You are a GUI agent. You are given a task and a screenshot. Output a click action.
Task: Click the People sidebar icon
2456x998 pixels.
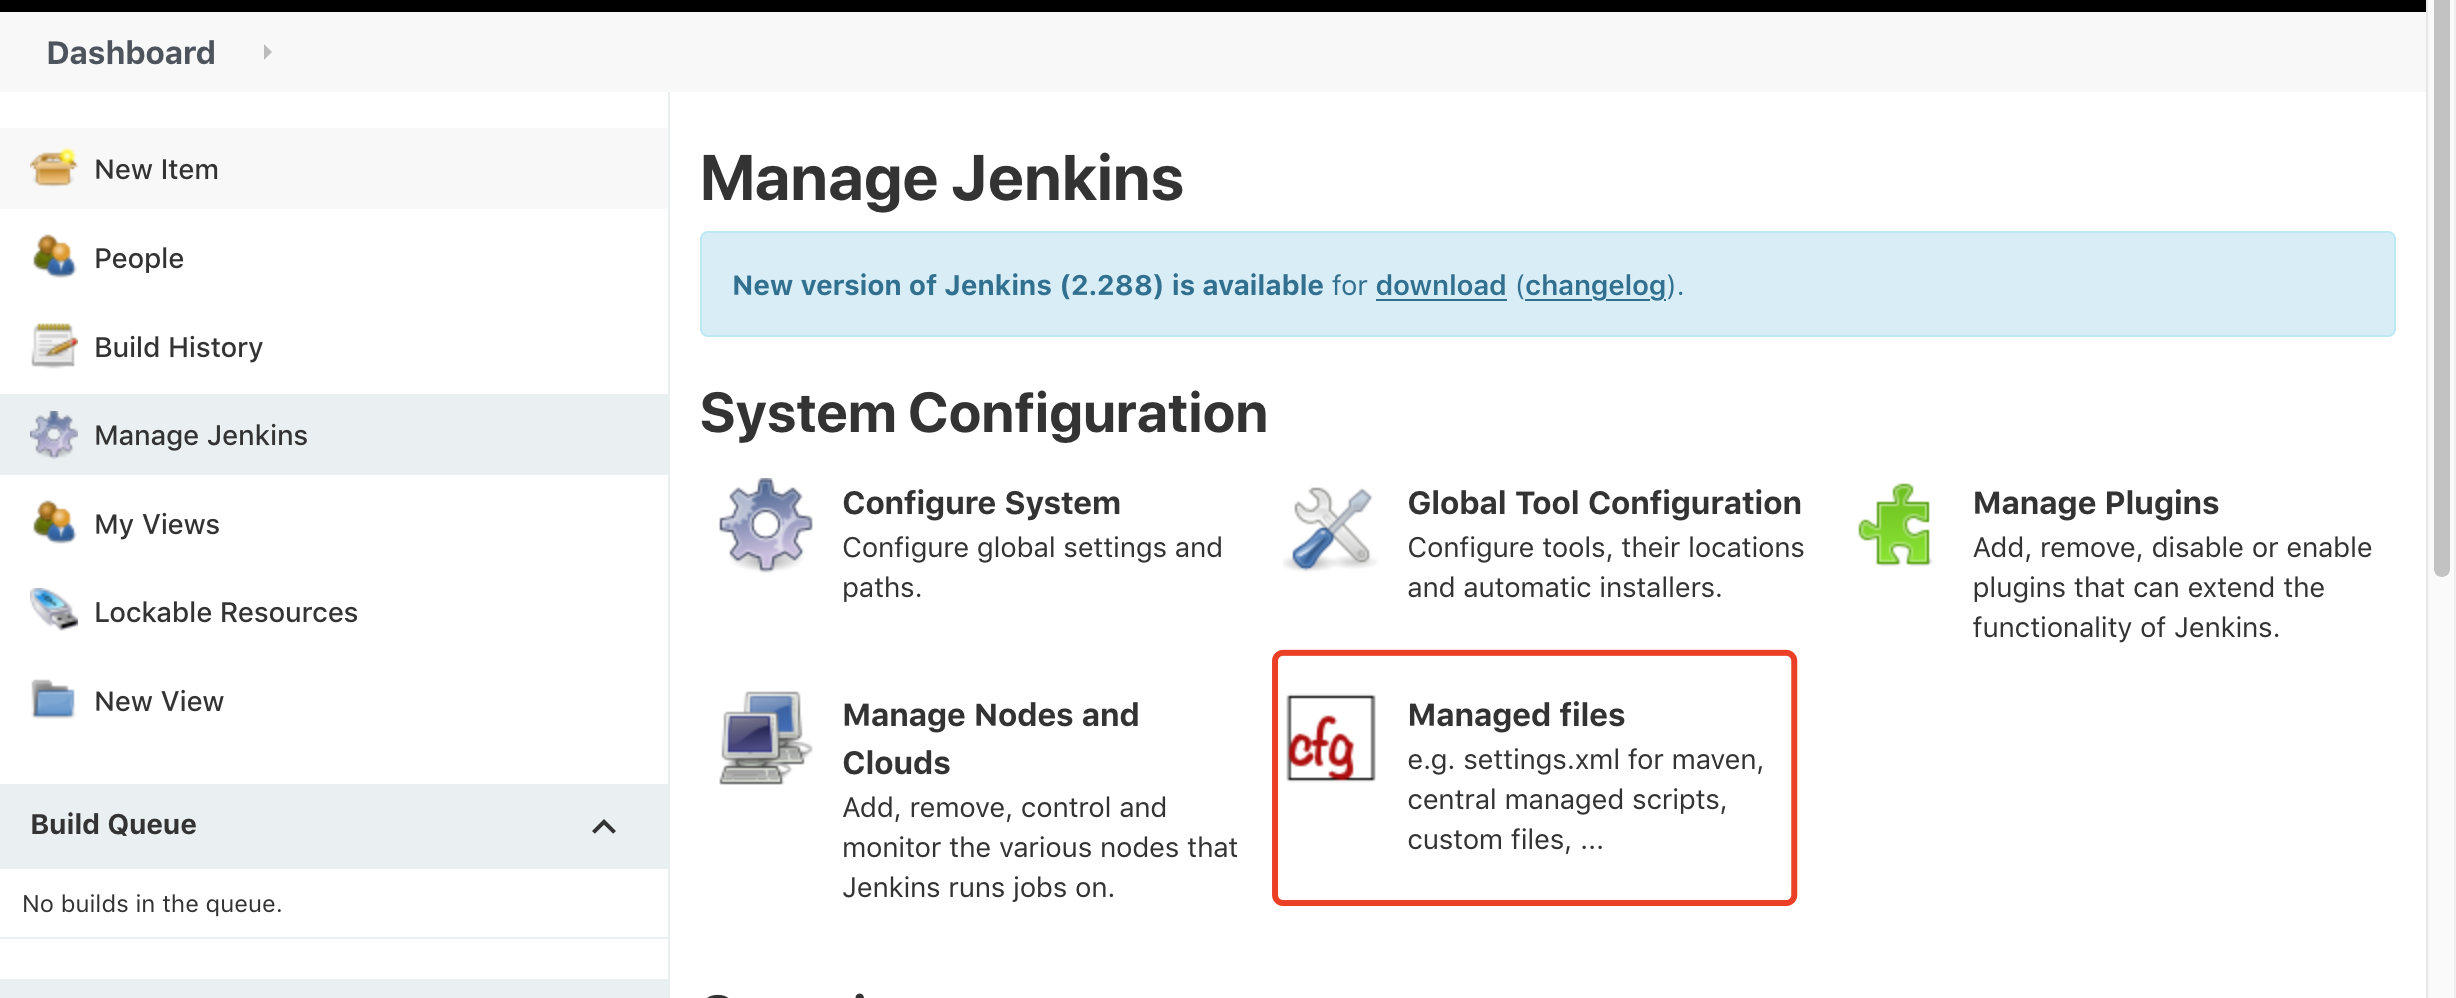coord(54,257)
